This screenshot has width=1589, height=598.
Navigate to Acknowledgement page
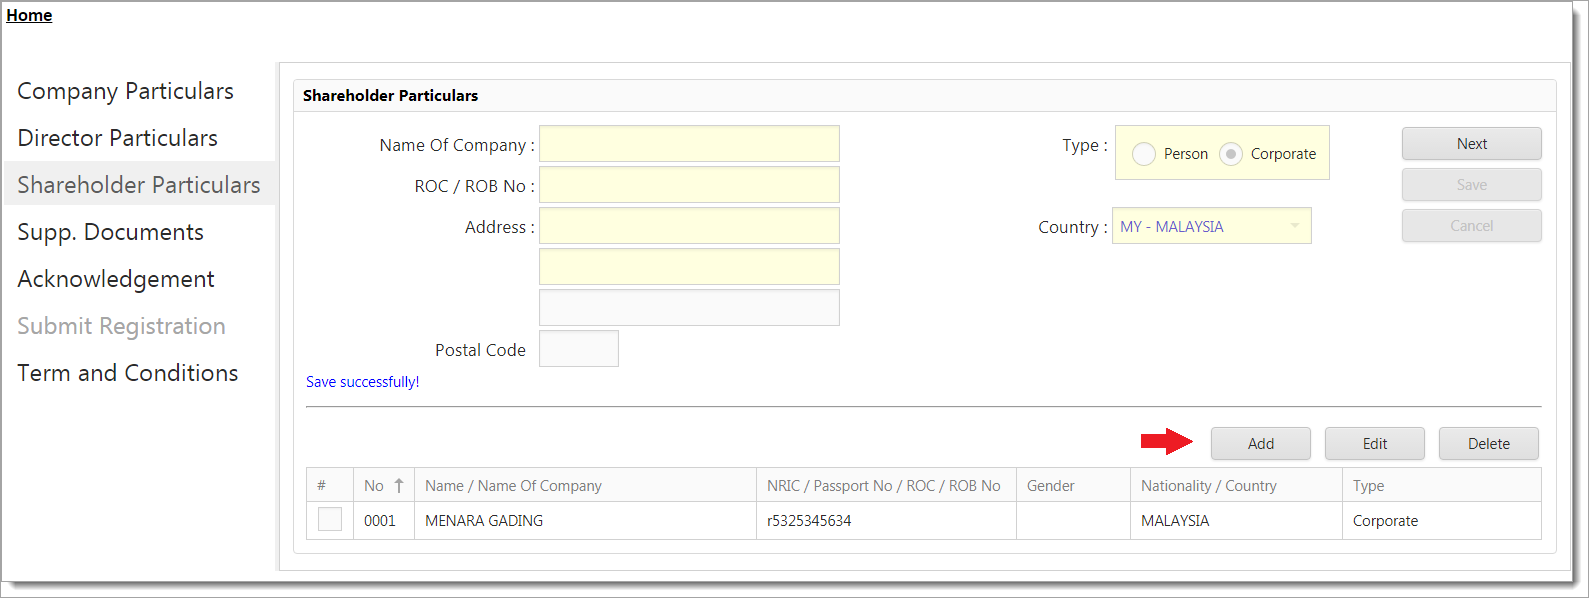[x=116, y=279]
